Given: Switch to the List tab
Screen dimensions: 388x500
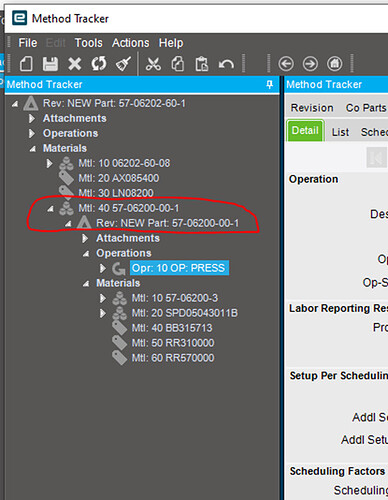Looking at the screenshot, I should pos(340,132).
